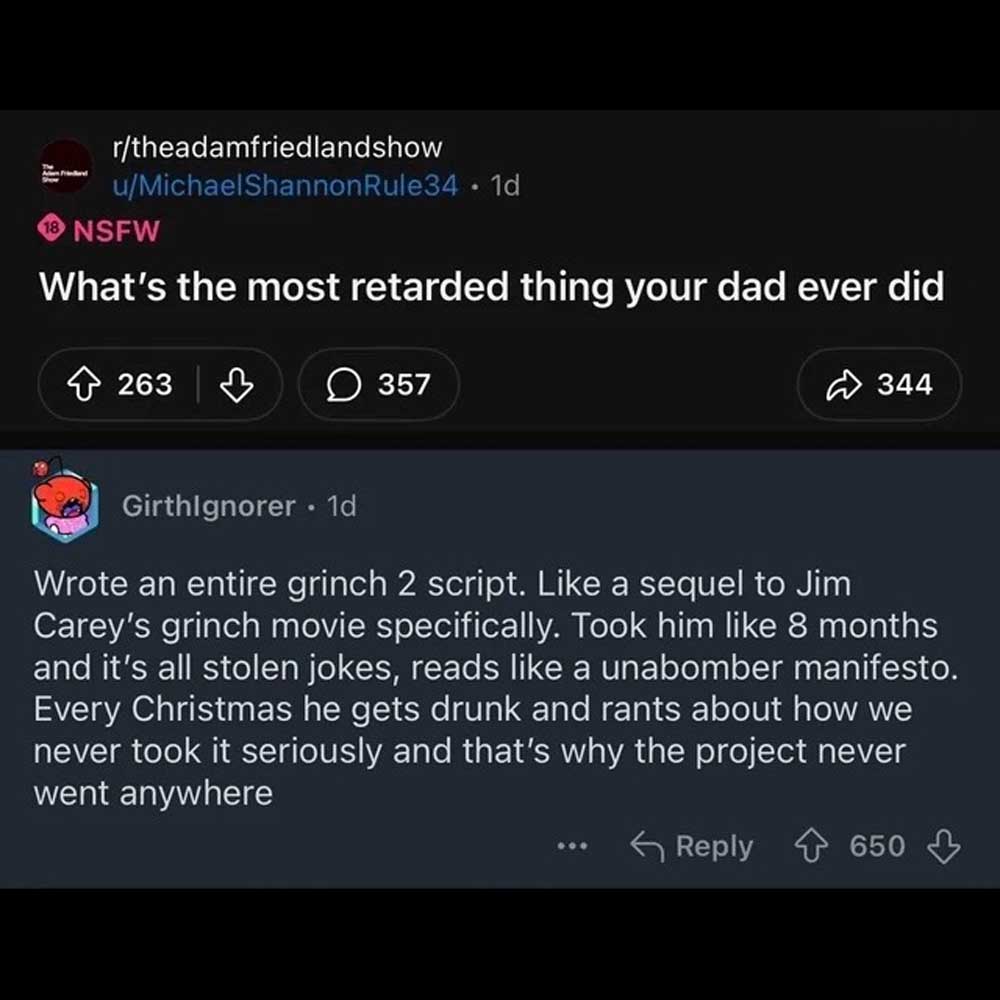Image resolution: width=1000 pixels, height=1000 pixels.
Task: Open r/theadamfriedlandshow subreddit link
Action: click(x=278, y=147)
